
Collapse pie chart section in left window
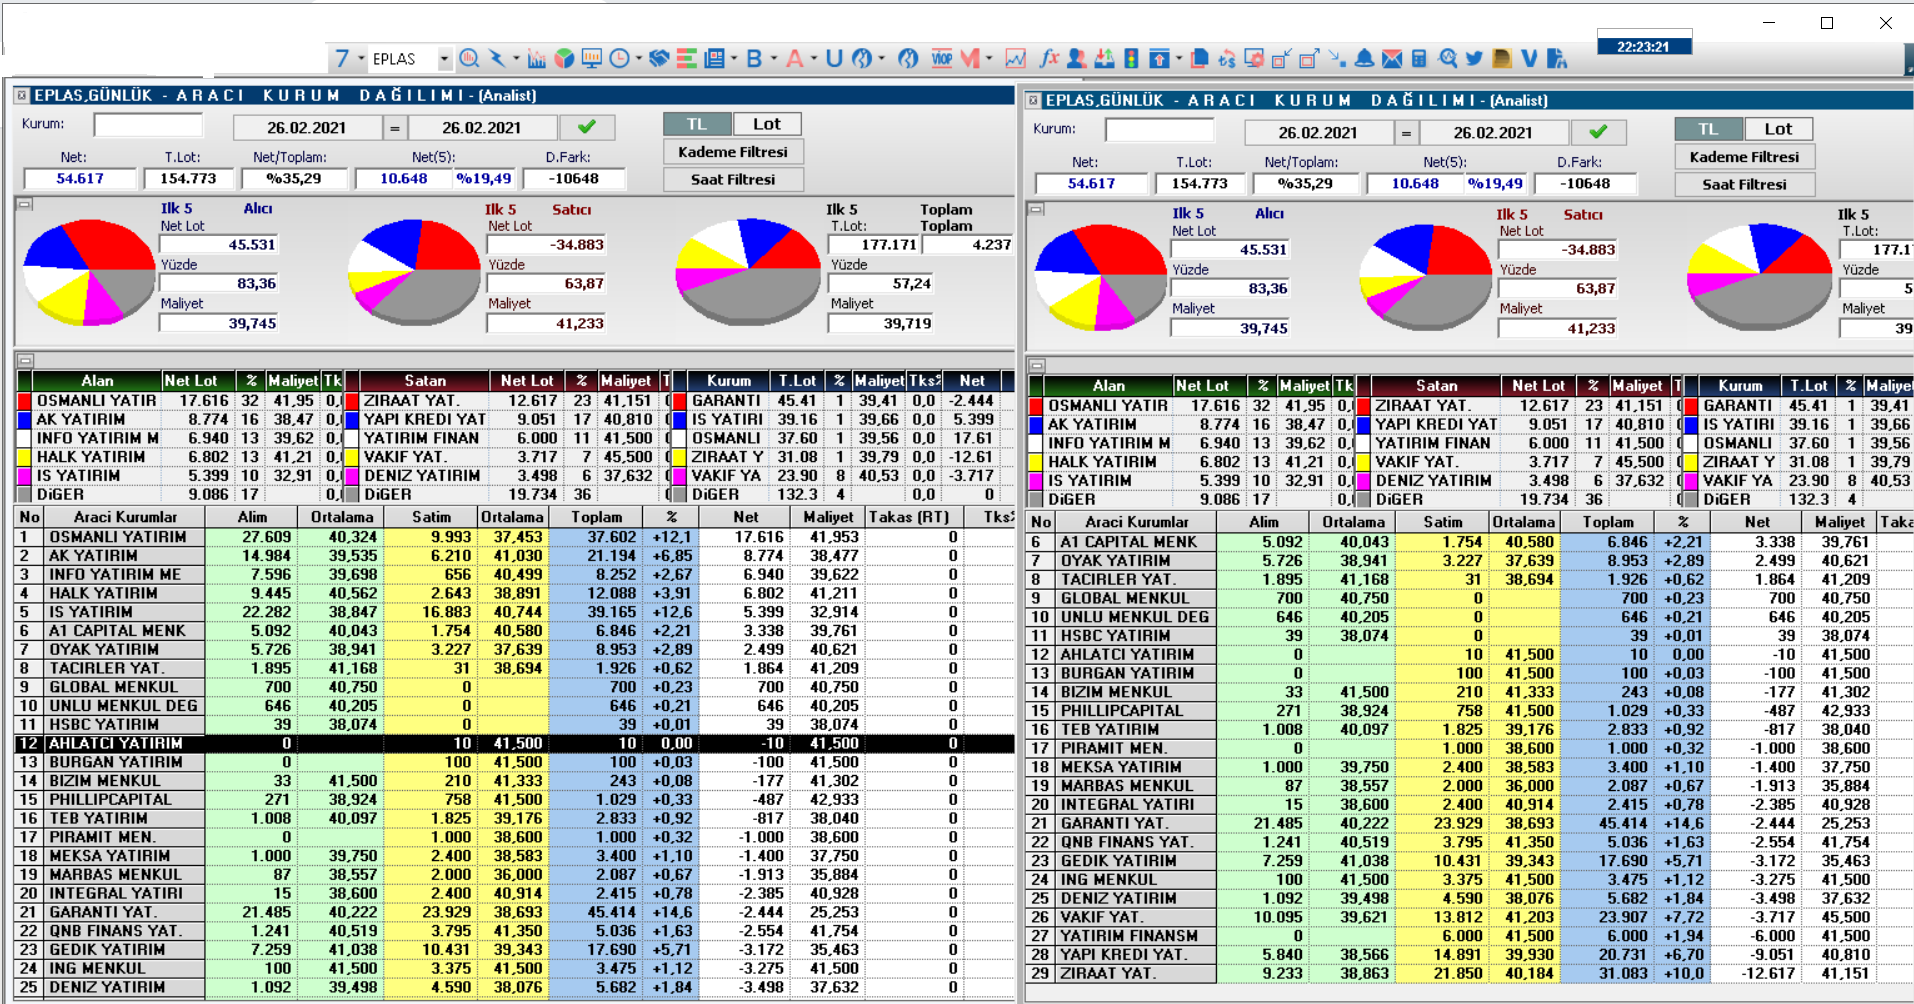tap(25, 204)
